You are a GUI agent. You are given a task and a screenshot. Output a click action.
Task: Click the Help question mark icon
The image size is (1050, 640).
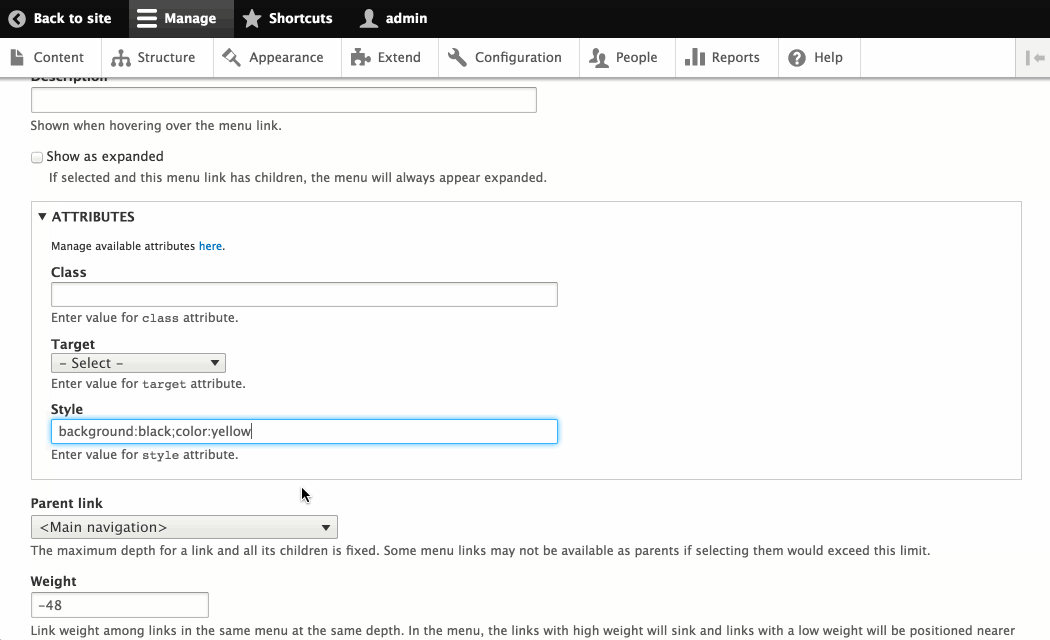(797, 58)
